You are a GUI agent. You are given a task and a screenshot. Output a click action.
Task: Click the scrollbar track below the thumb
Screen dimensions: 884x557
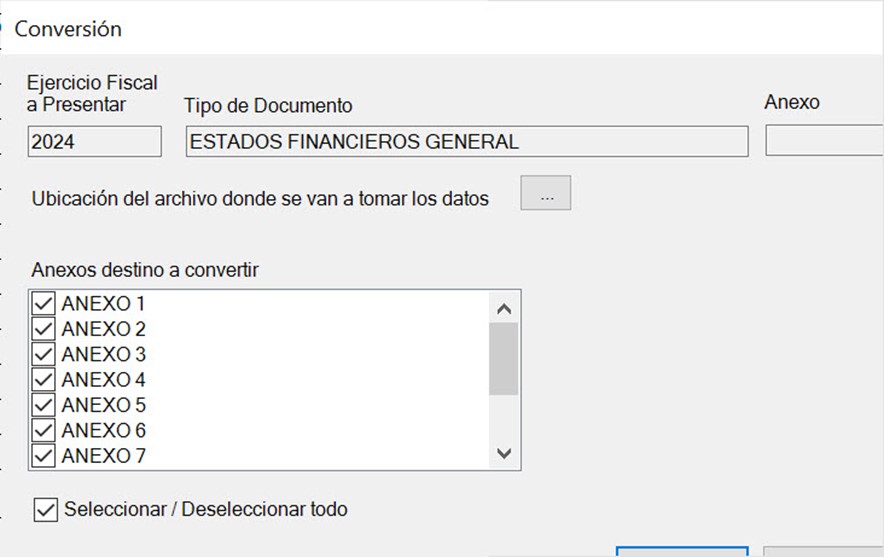click(x=503, y=417)
